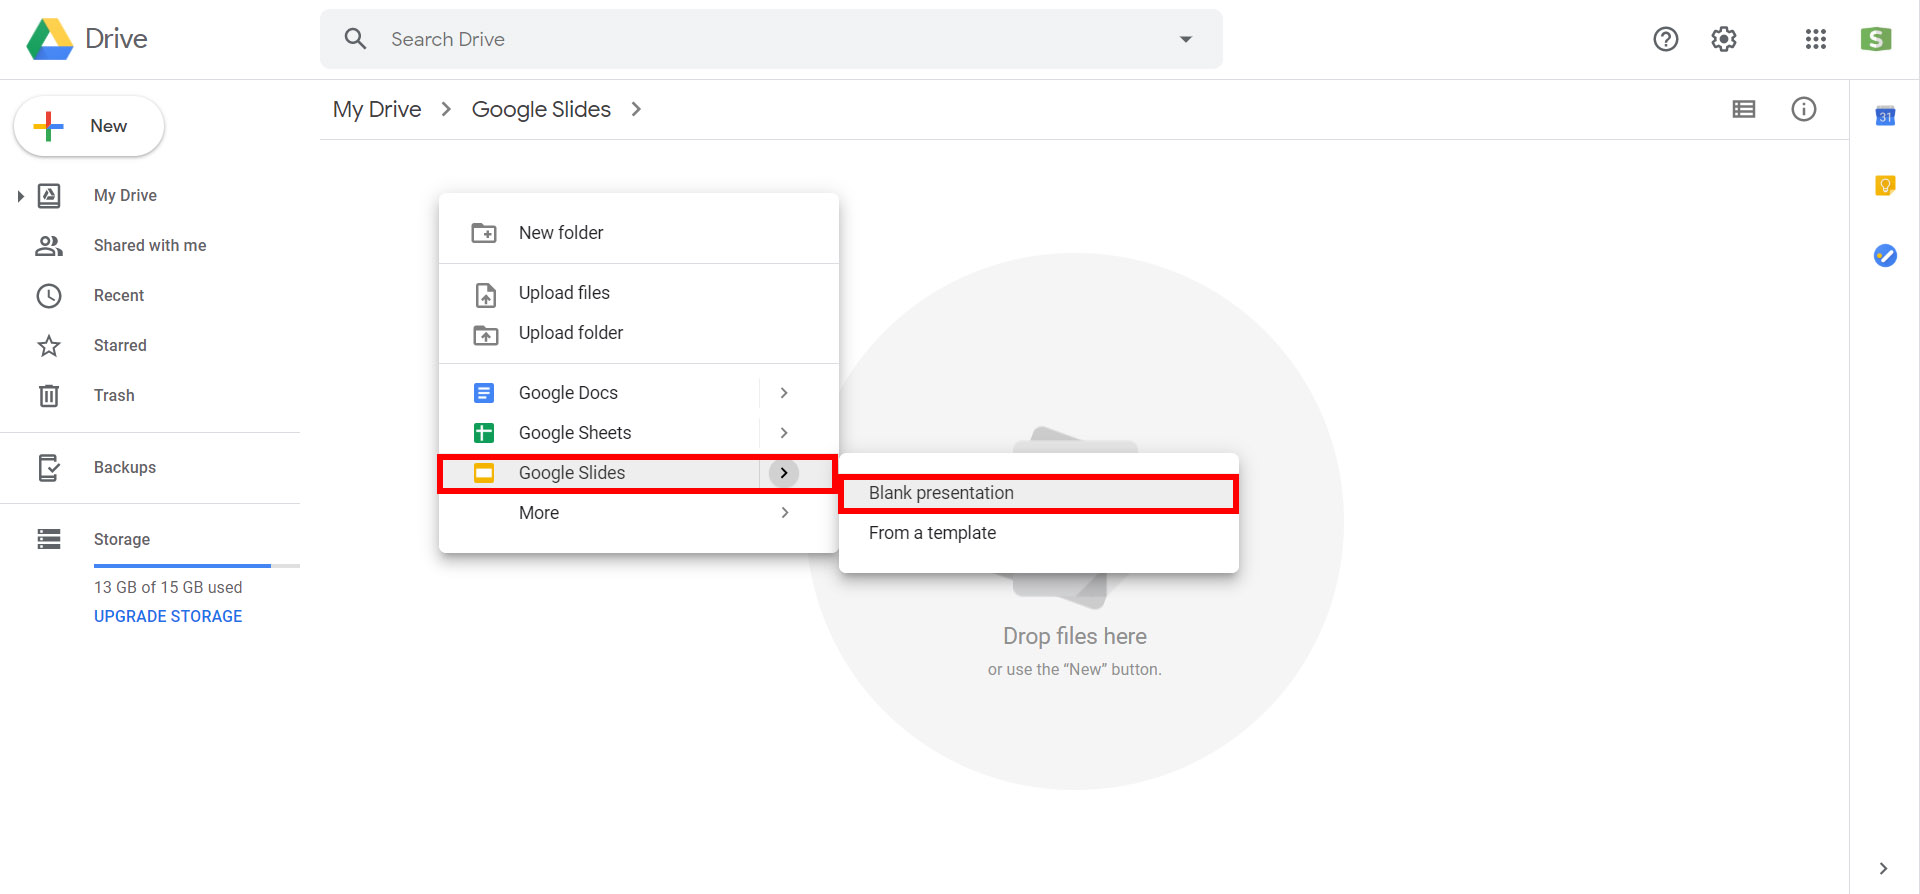1920x894 pixels.
Task: Go to My Drive breadcrumb
Action: pos(377,109)
